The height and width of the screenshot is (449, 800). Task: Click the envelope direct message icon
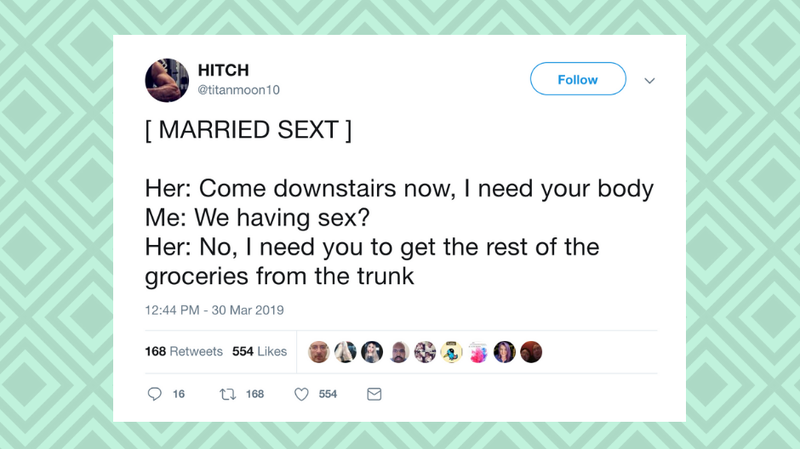click(x=374, y=394)
